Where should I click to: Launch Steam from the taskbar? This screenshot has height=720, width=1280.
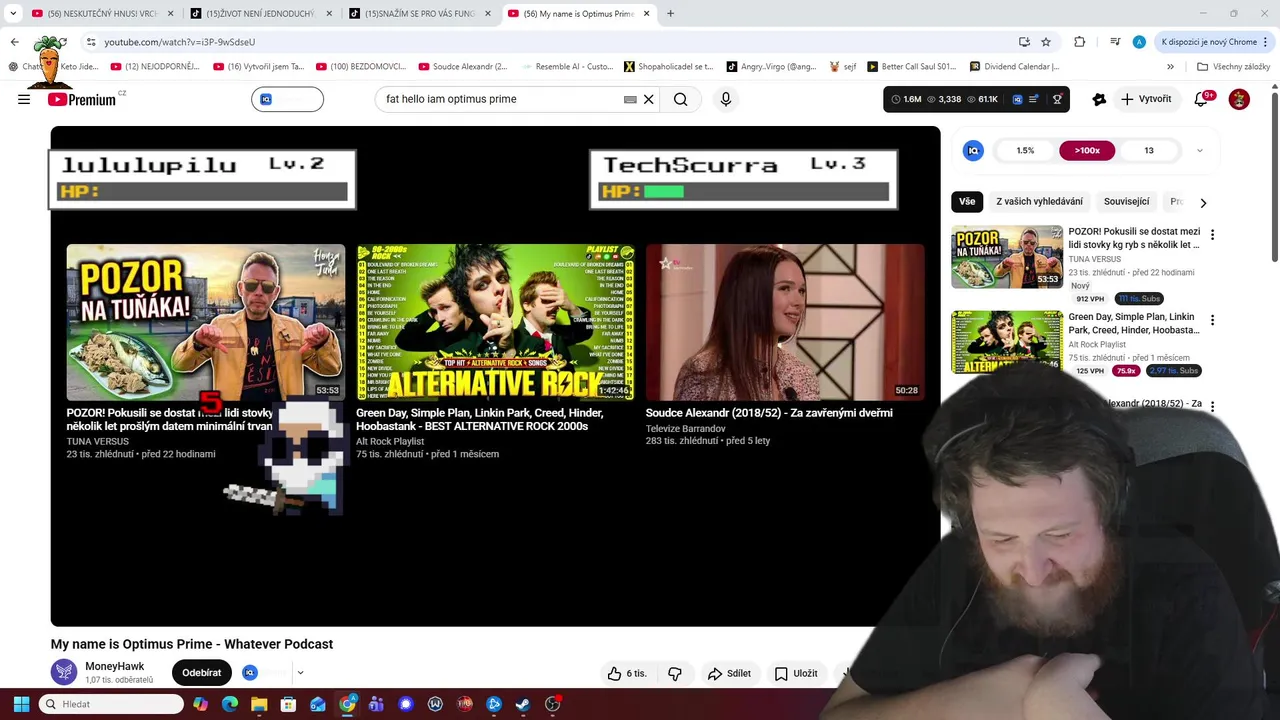click(x=523, y=704)
